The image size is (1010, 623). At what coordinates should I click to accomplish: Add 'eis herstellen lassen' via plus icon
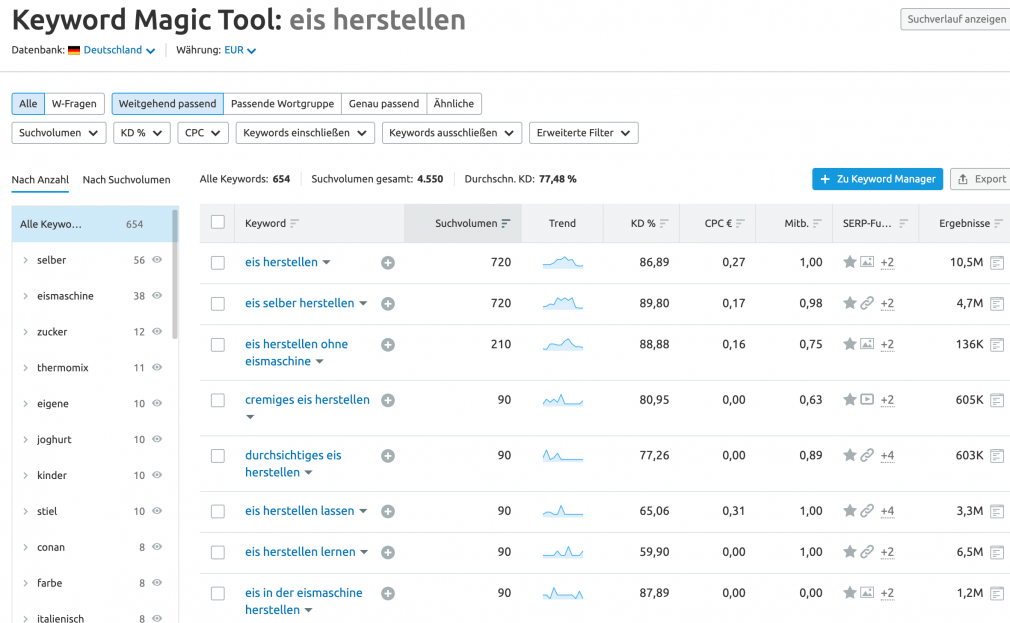[x=388, y=512]
